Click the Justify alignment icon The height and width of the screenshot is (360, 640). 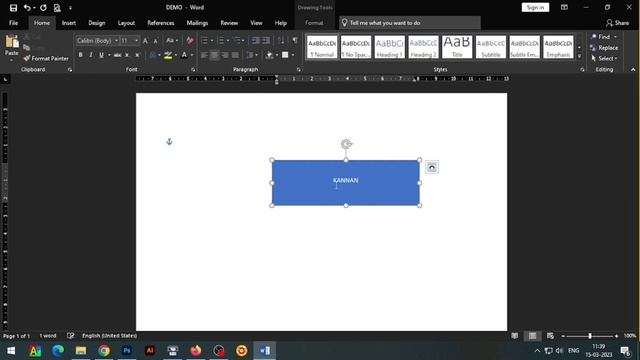(x=235, y=55)
